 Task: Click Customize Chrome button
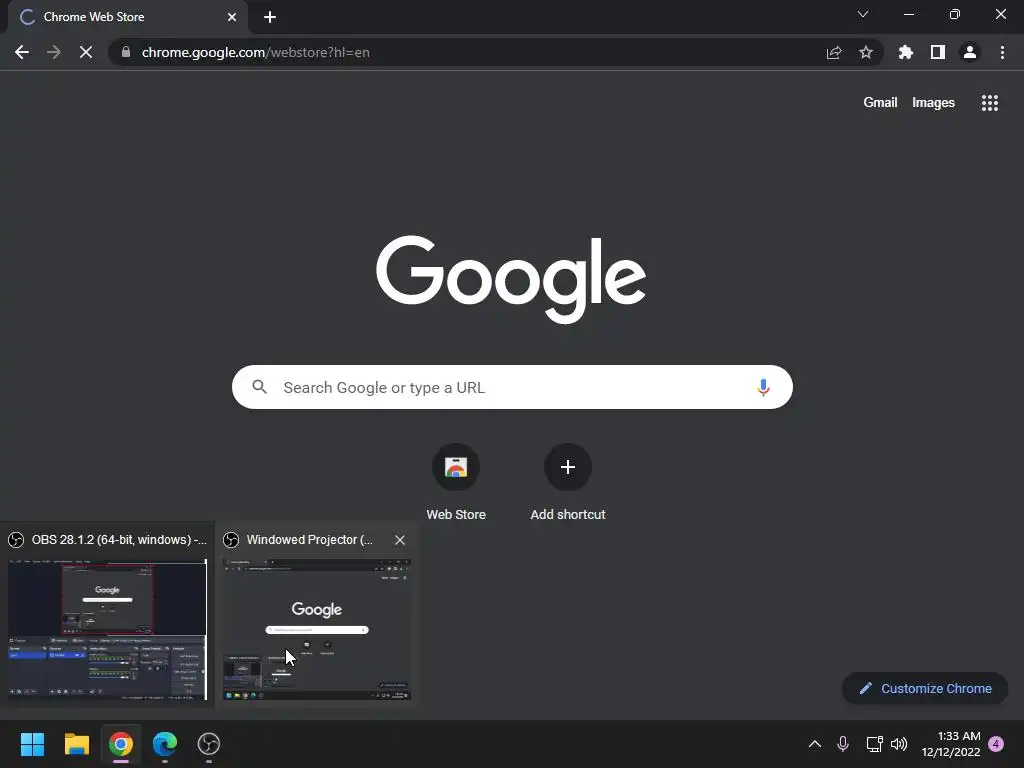pos(925,688)
